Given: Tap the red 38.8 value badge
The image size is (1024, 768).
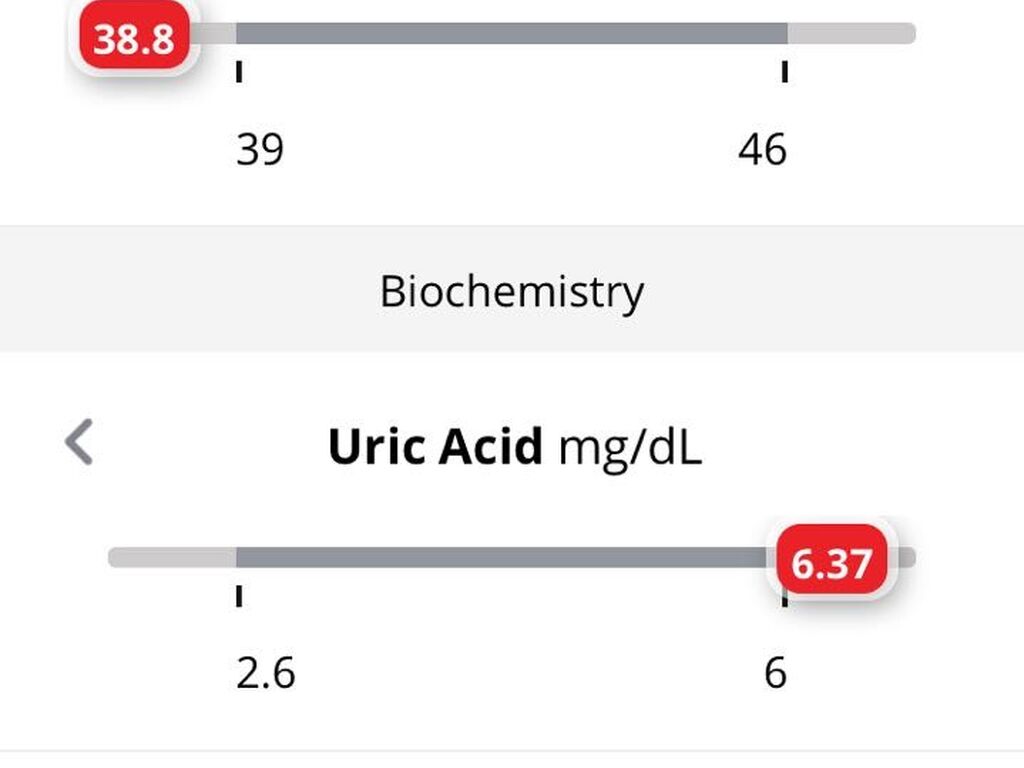Looking at the screenshot, I should (134, 36).
